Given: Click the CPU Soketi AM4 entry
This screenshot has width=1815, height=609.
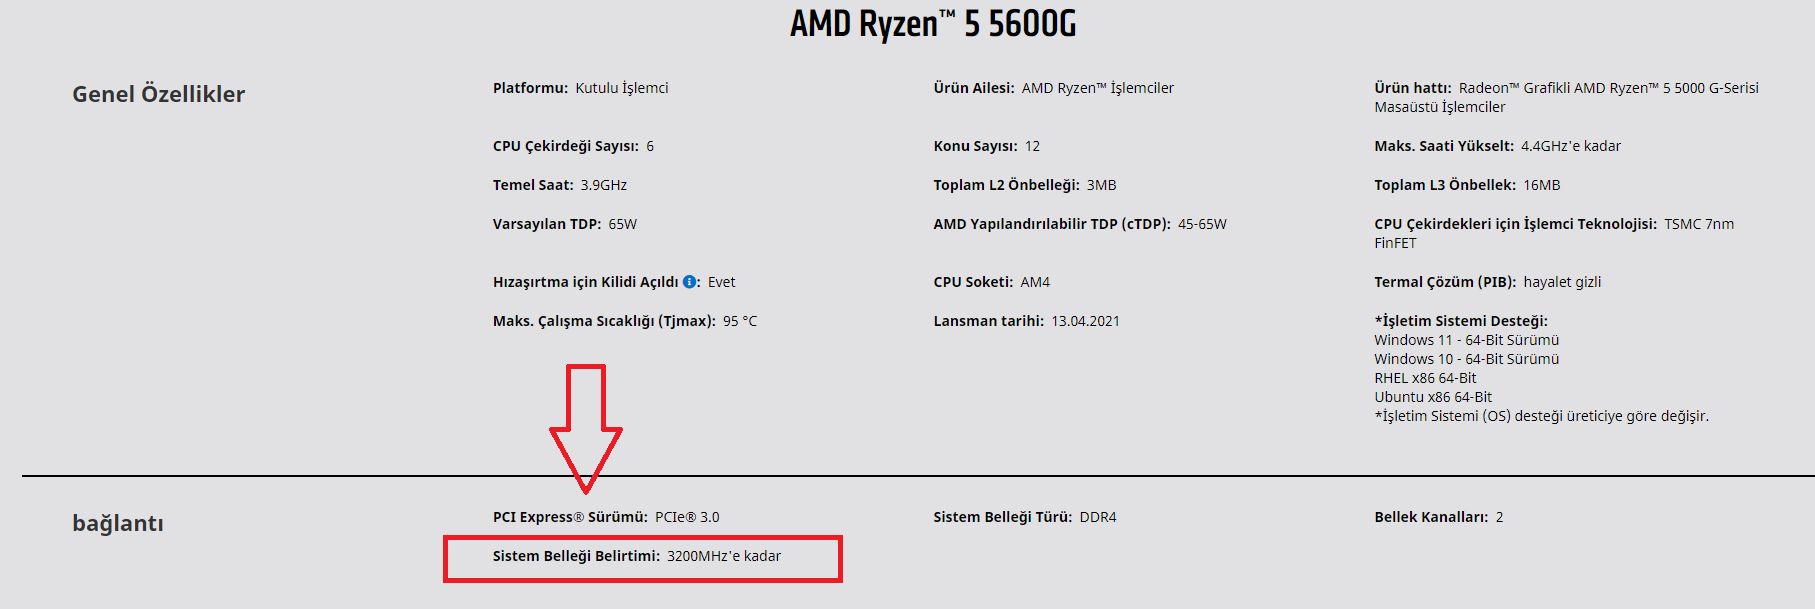Looking at the screenshot, I should (x=991, y=282).
